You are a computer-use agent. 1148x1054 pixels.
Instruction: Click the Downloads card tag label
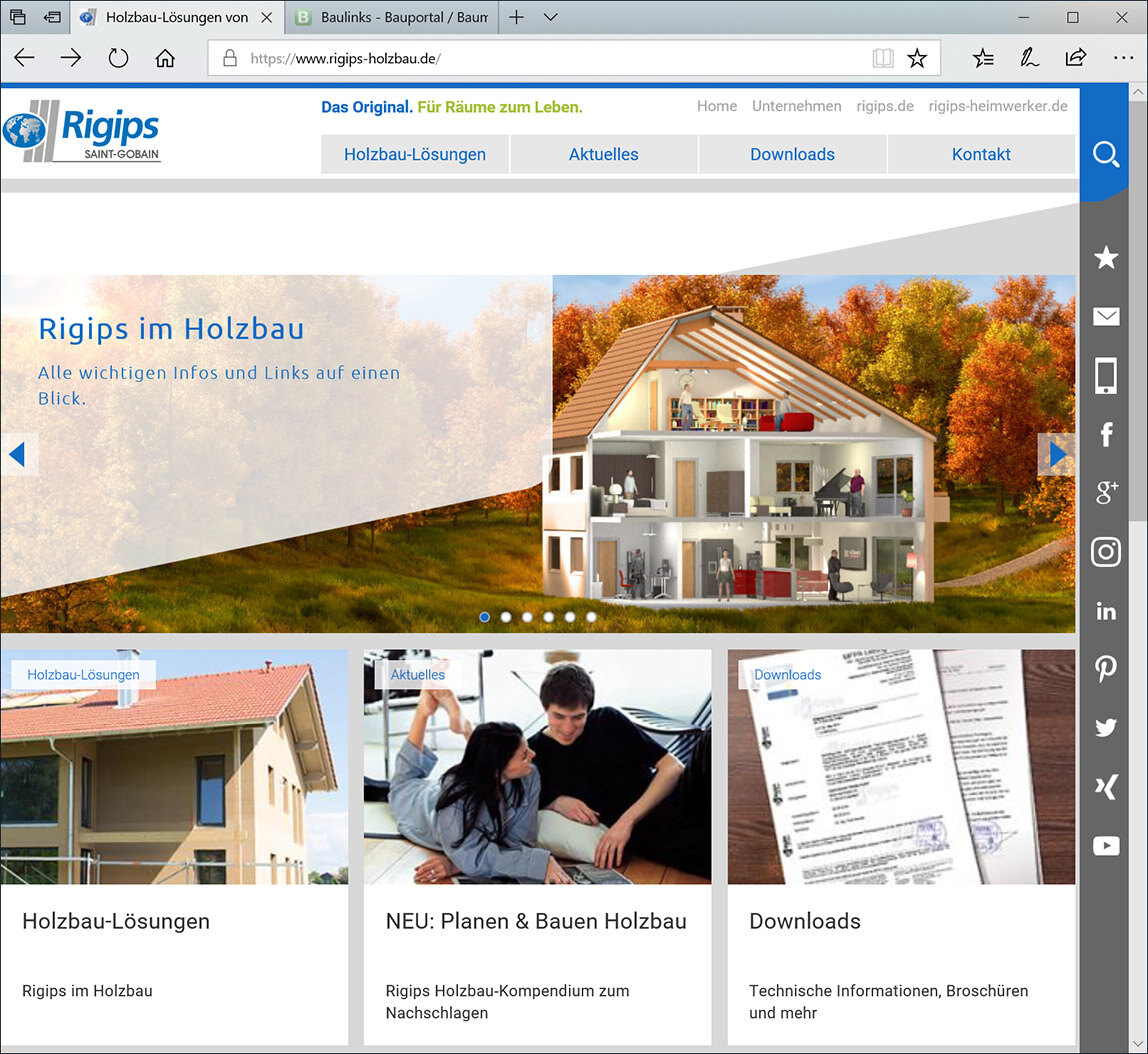click(x=788, y=674)
